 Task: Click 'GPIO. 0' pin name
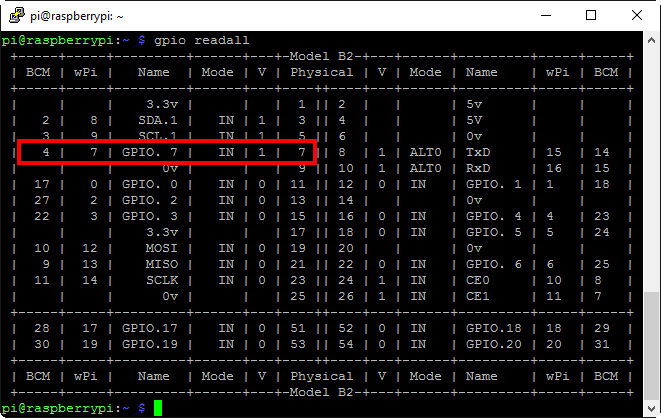tap(150, 184)
